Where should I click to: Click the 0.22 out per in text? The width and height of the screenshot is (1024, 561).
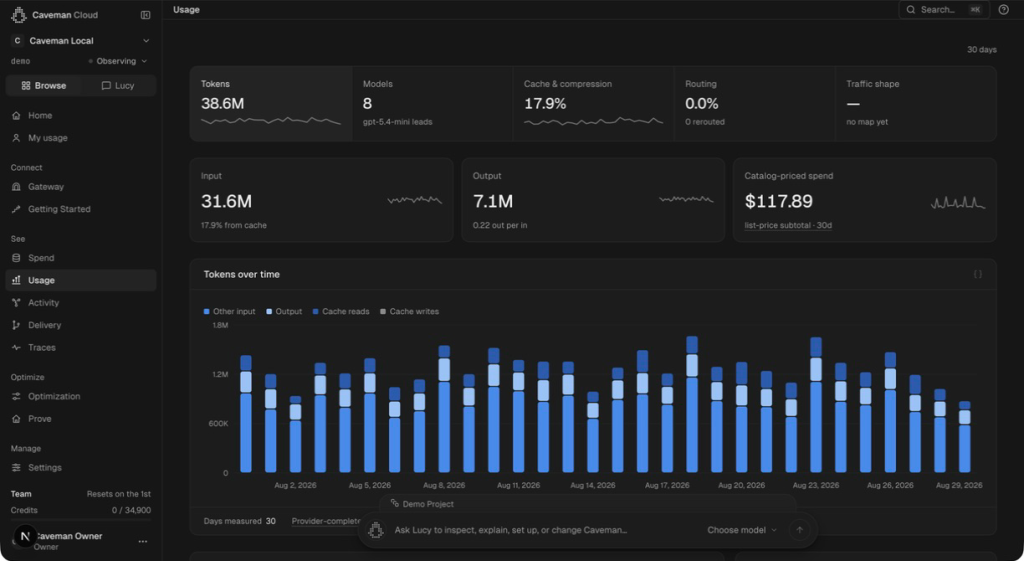[500, 225]
